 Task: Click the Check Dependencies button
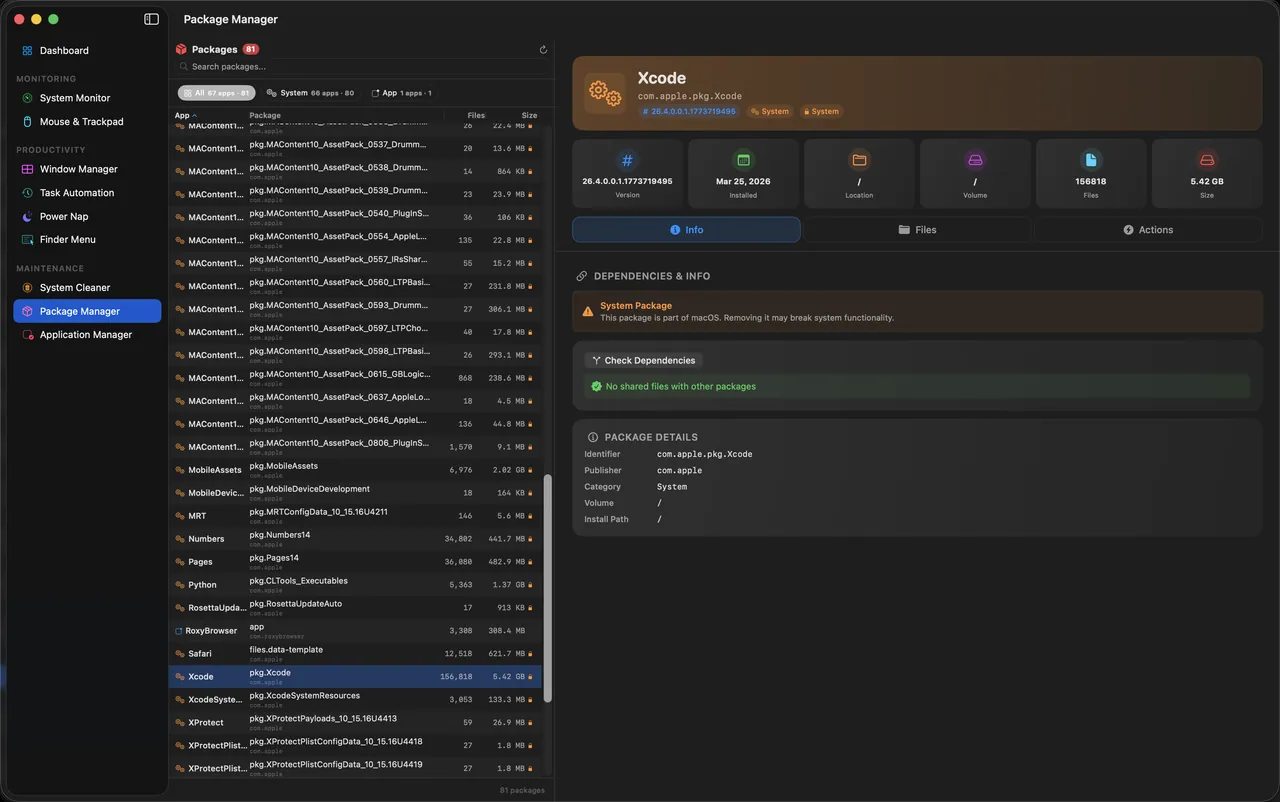coord(643,360)
